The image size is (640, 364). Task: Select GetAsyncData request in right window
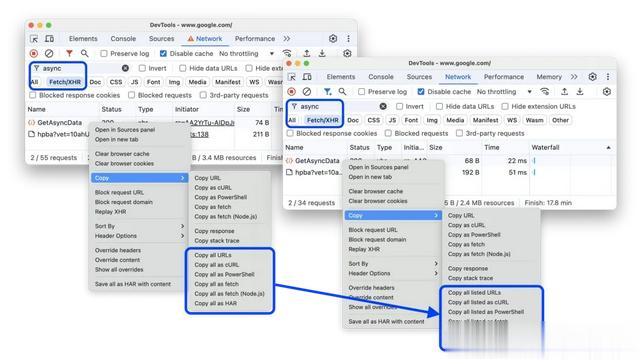point(317,161)
